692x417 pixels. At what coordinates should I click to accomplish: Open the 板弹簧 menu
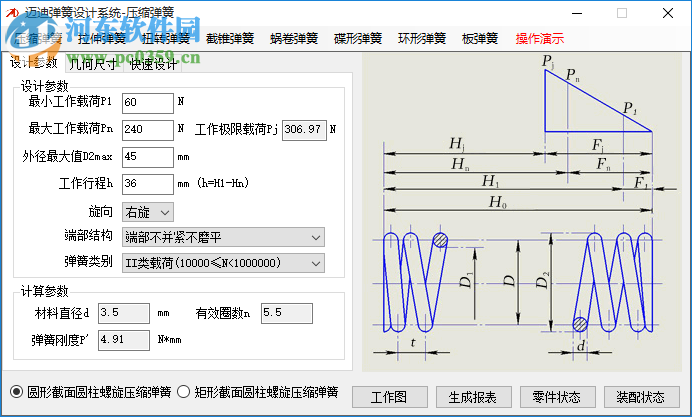point(480,38)
